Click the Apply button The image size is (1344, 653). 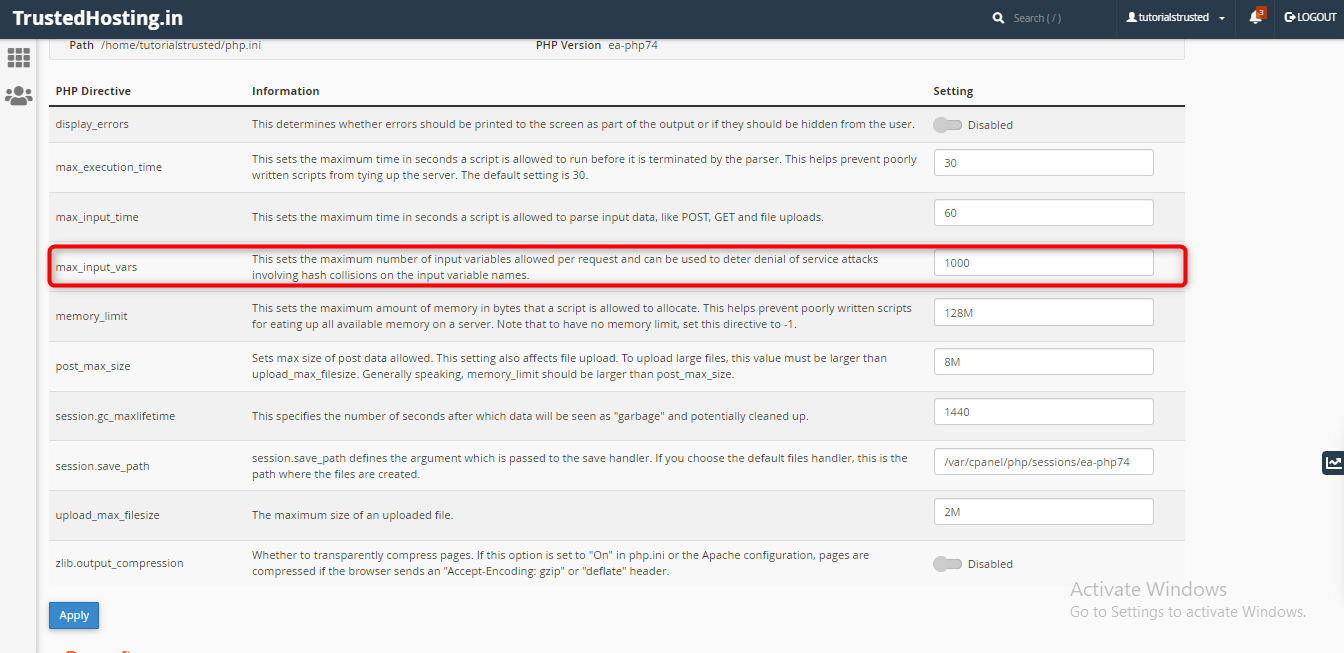[x=74, y=616]
